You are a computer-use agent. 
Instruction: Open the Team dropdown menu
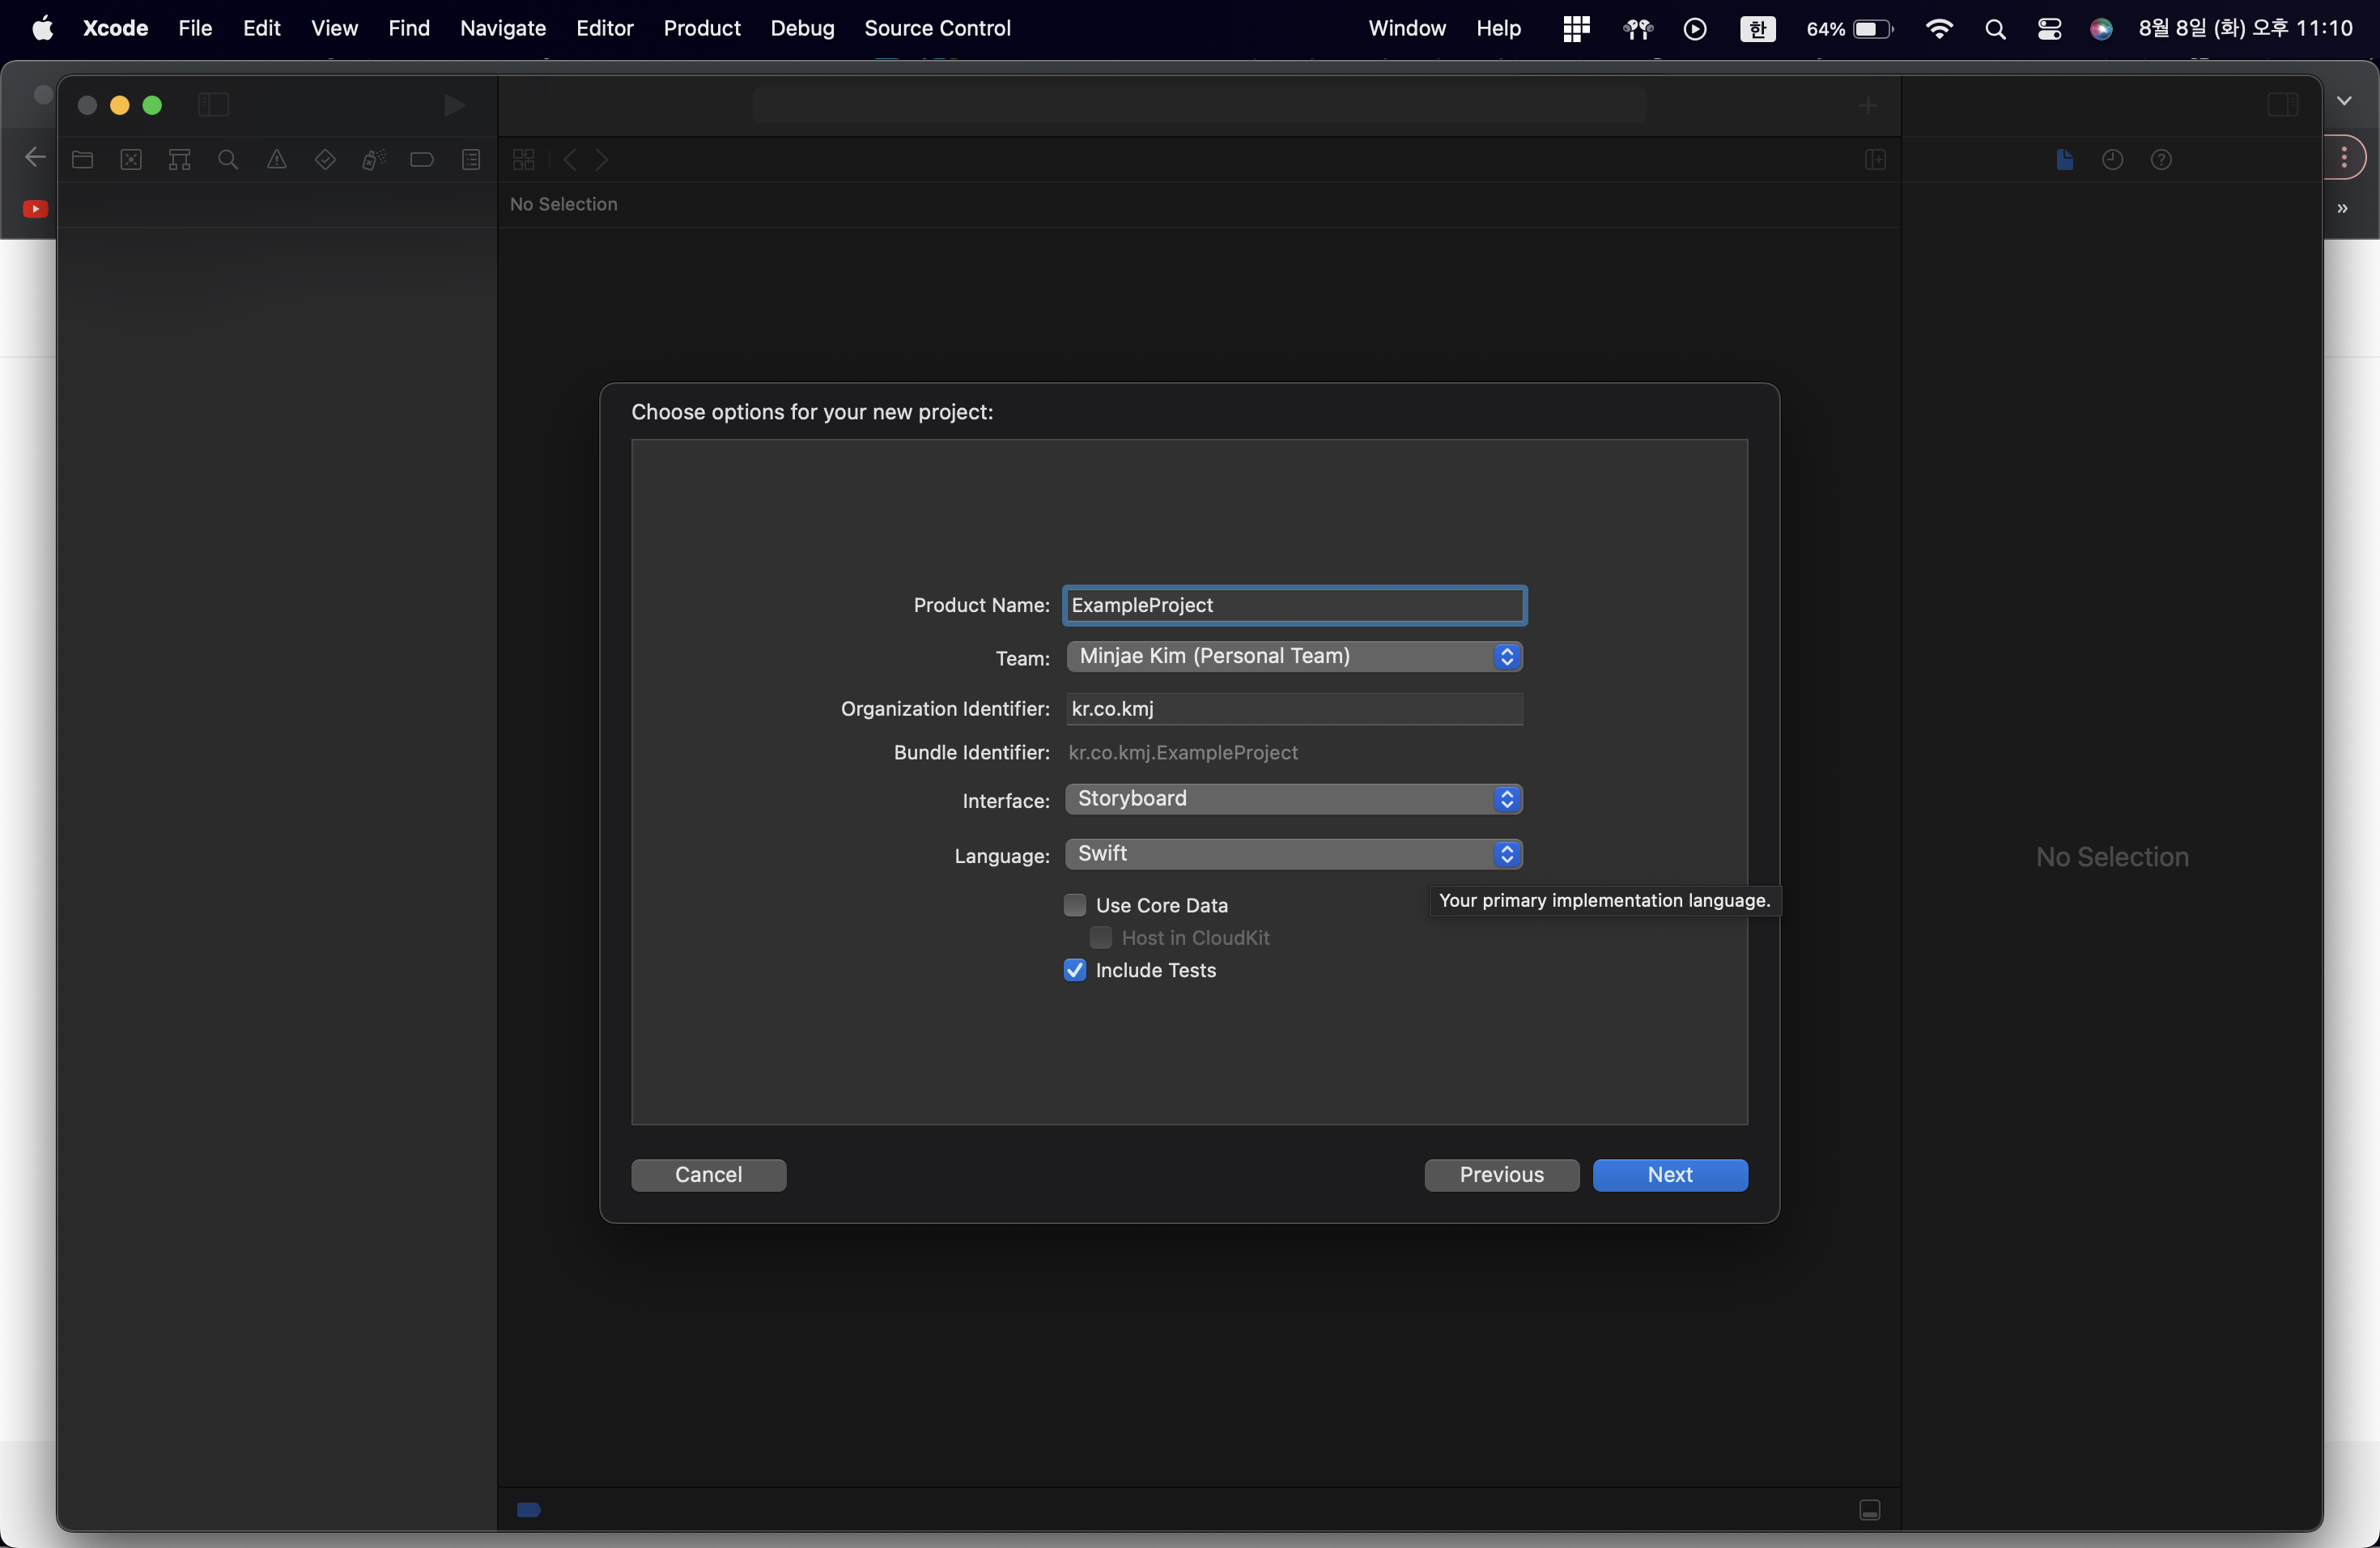click(1294, 656)
